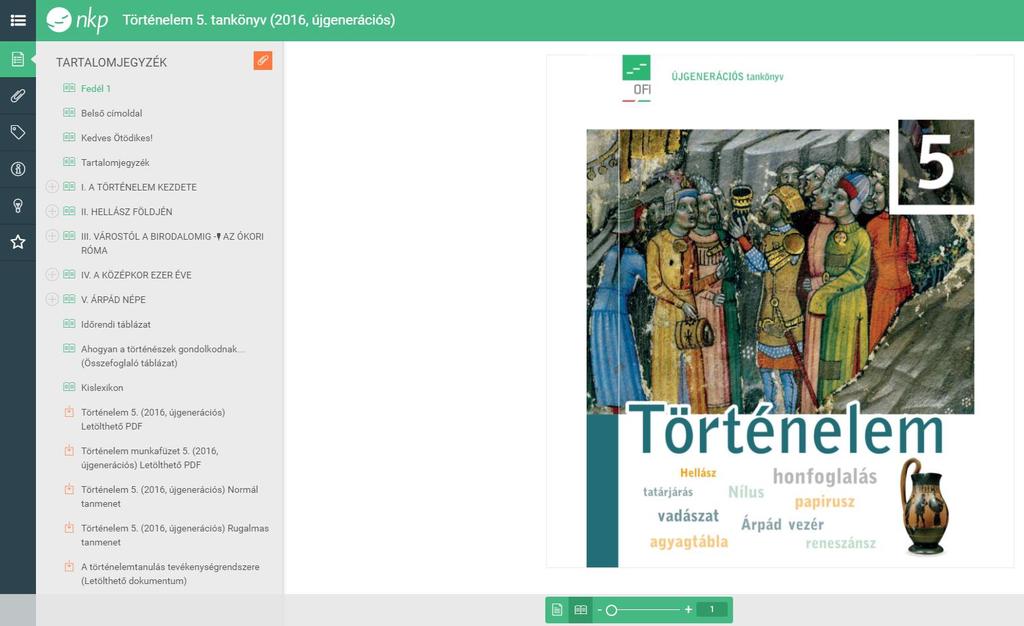Open the Kislexikon entry
Image resolution: width=1024 pixels, height=626 pixels.
coord(102,388)
